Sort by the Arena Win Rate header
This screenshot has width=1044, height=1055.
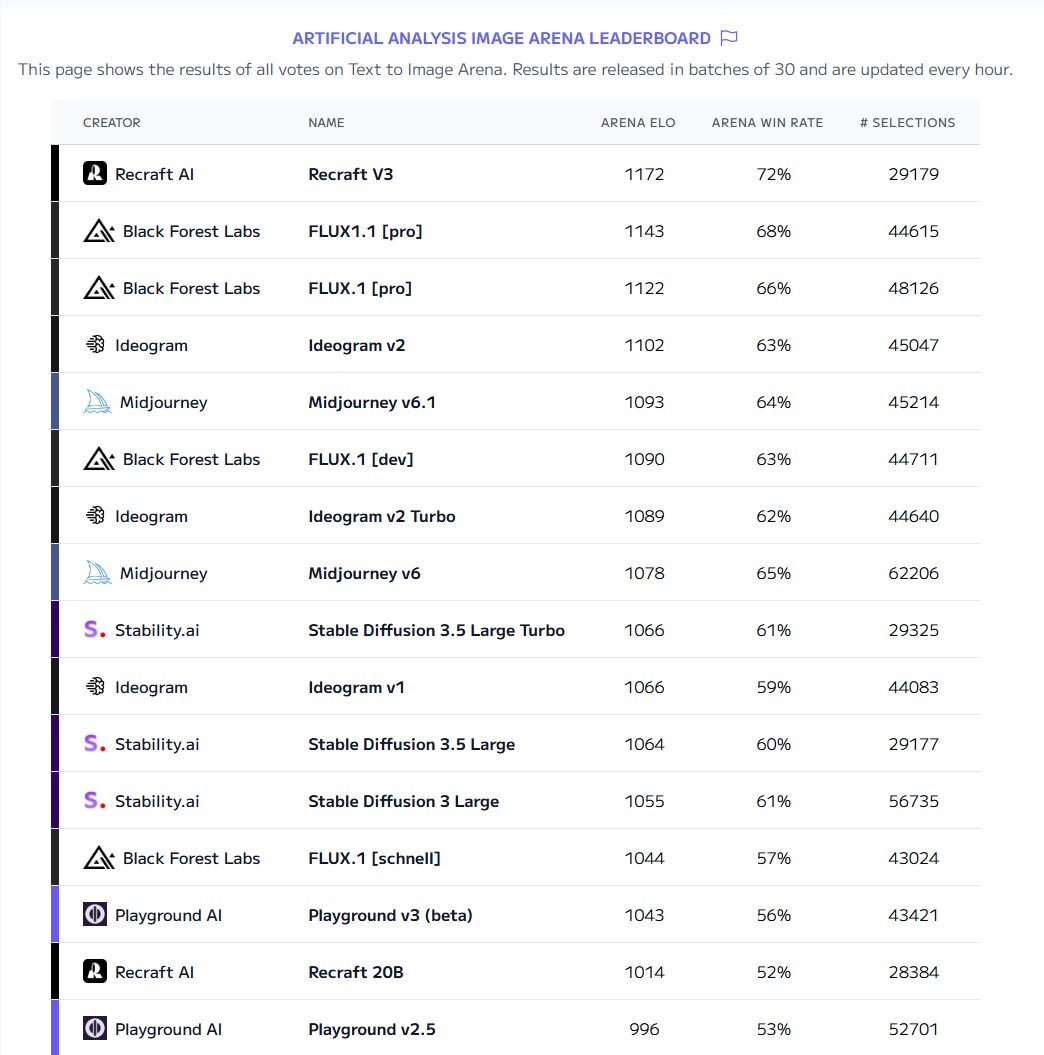click(767, 123)
